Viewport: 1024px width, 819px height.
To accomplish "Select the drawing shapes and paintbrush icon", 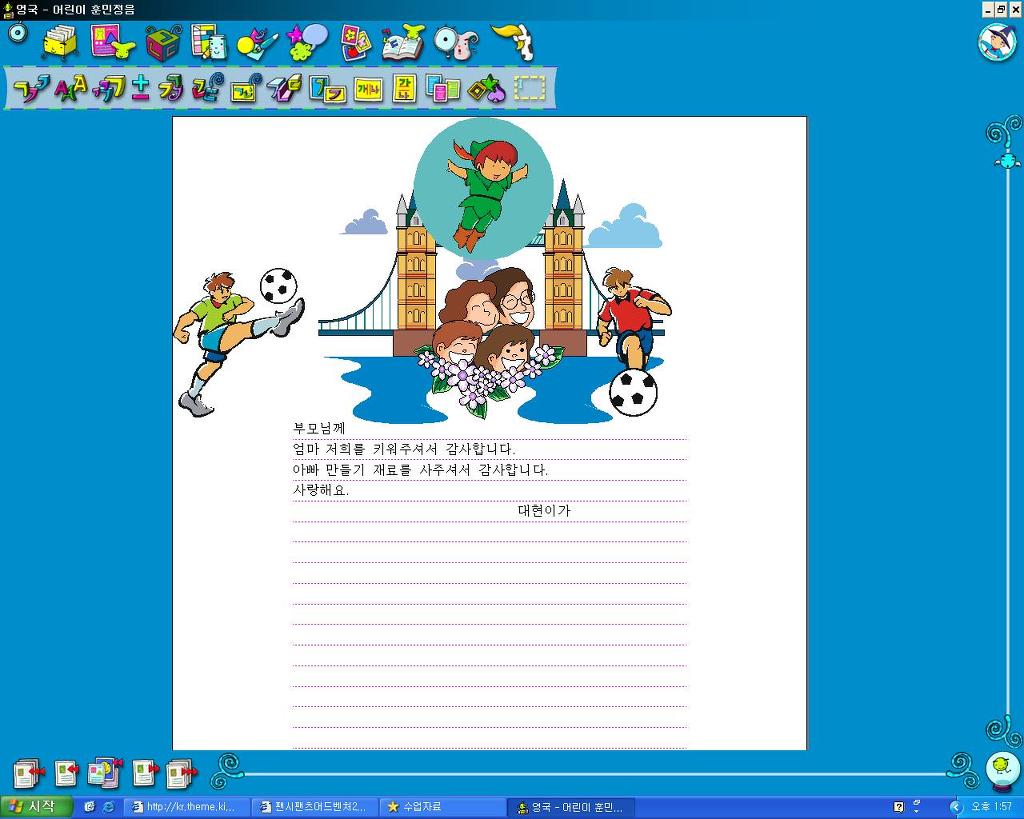I will pos(257,44).
